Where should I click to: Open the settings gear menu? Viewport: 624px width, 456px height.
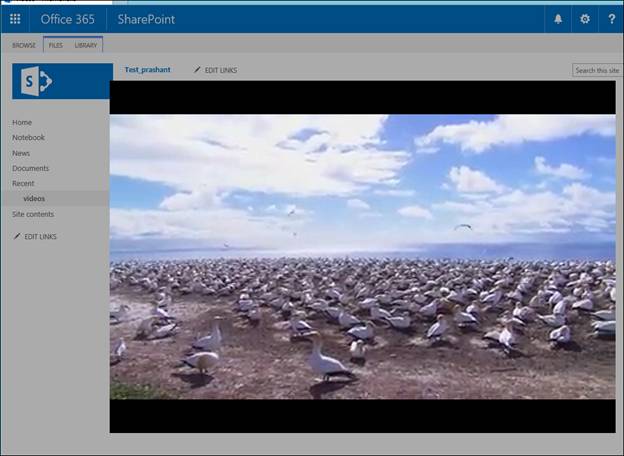[585, 19]
